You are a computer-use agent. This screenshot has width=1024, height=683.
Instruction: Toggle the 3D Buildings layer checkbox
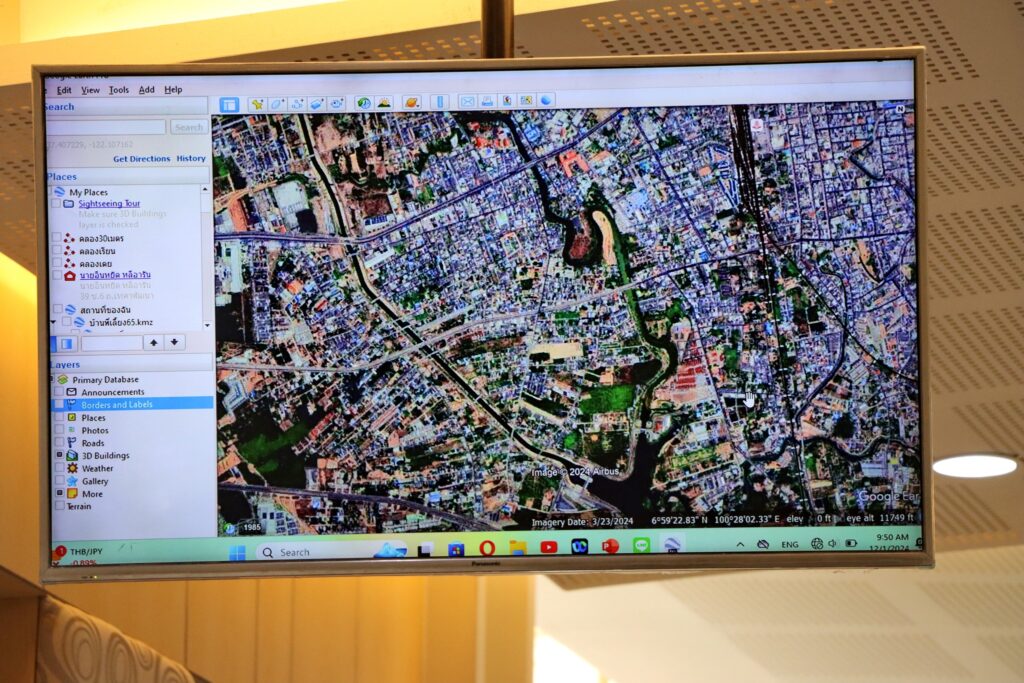pos(60,455)
